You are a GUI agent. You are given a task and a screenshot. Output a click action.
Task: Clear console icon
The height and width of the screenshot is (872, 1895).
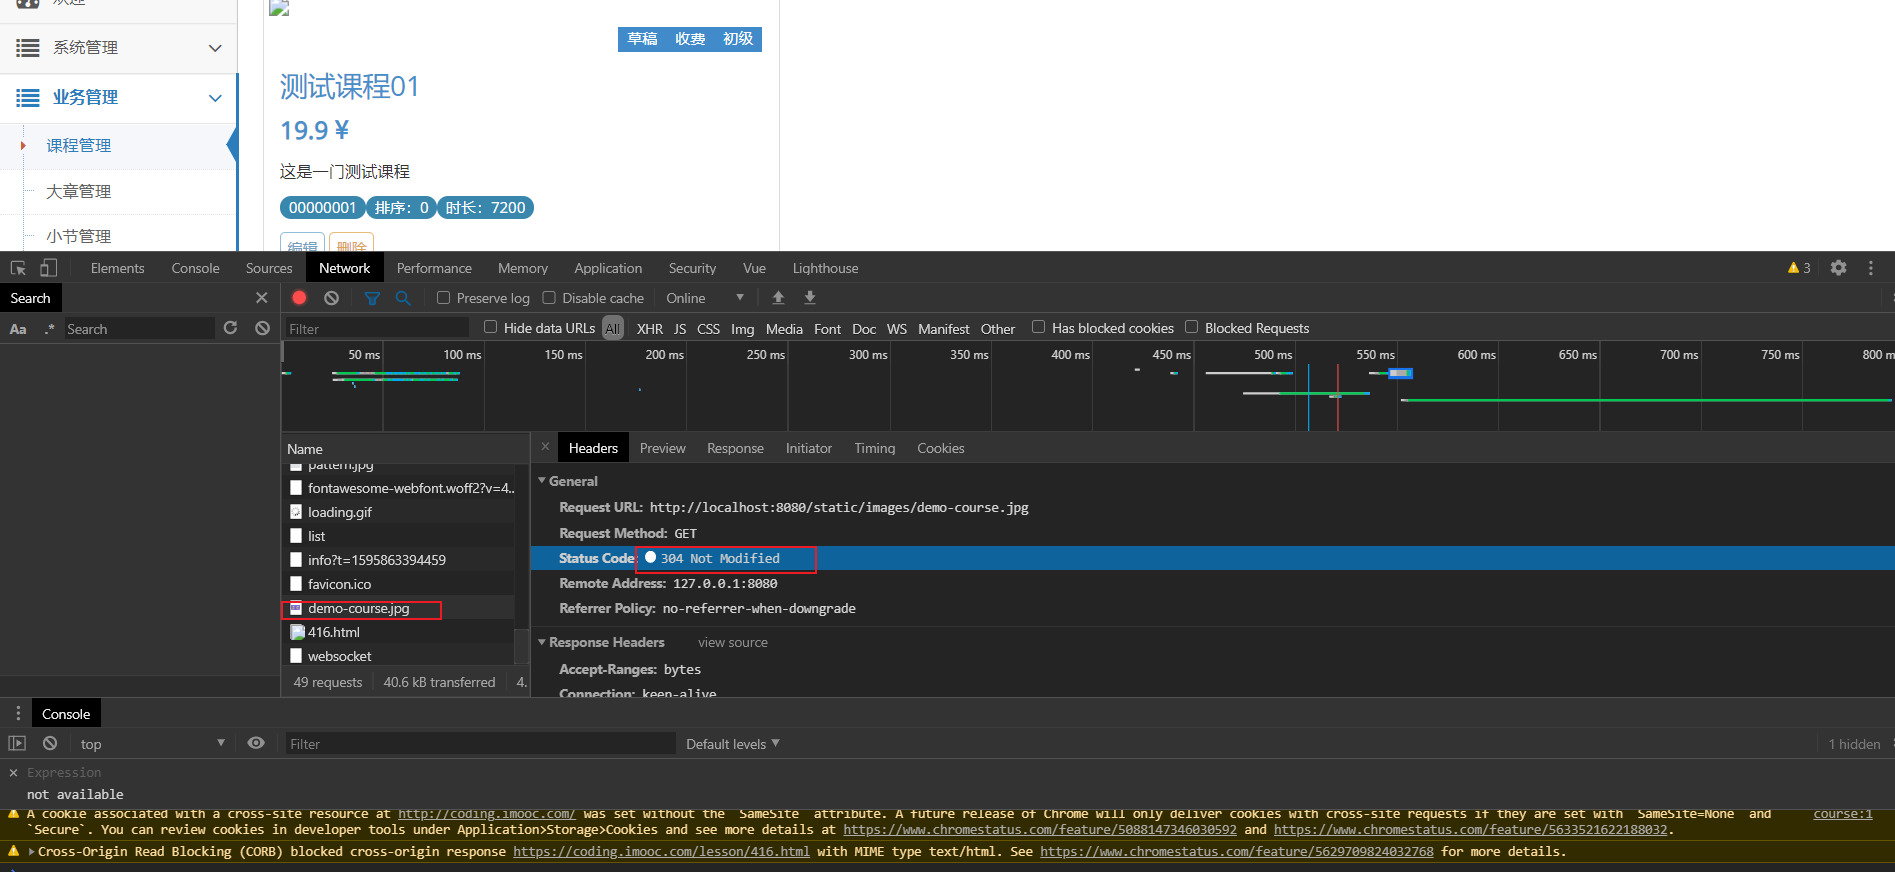[x=50, y=743]
